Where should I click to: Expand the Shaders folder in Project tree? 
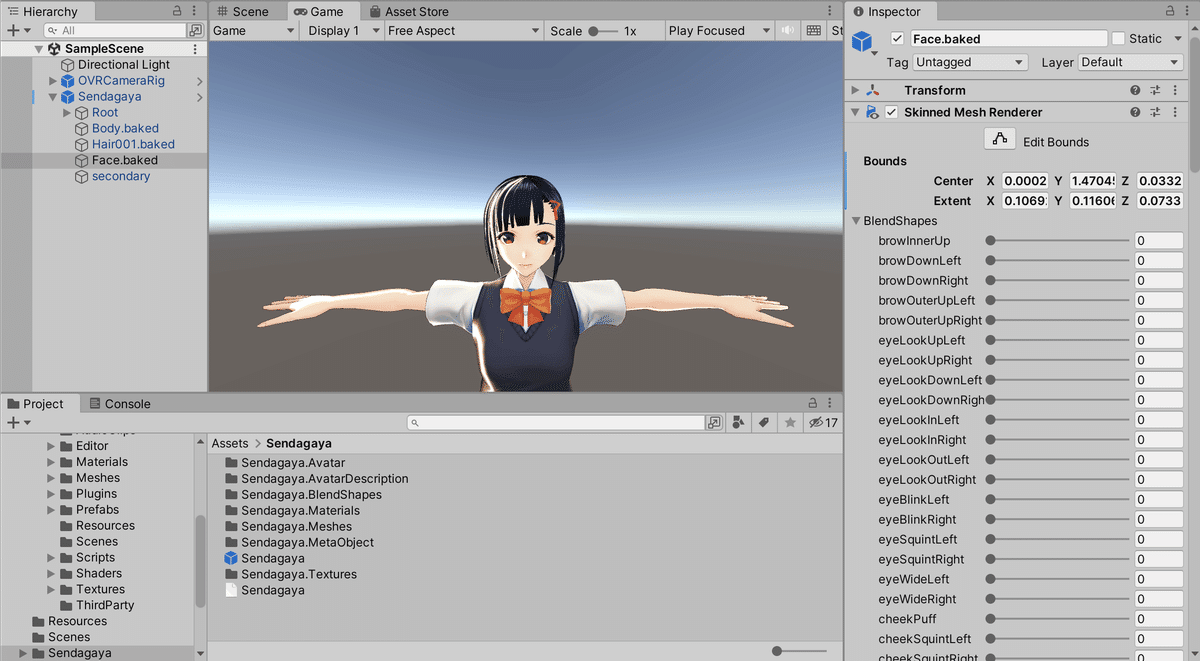[52, 573]
